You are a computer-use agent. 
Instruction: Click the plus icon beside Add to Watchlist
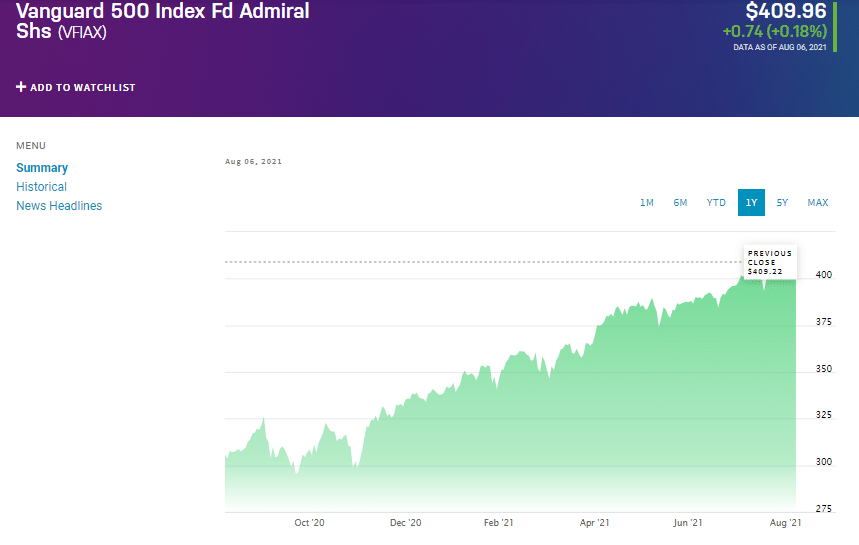click(x=21, y=87)
